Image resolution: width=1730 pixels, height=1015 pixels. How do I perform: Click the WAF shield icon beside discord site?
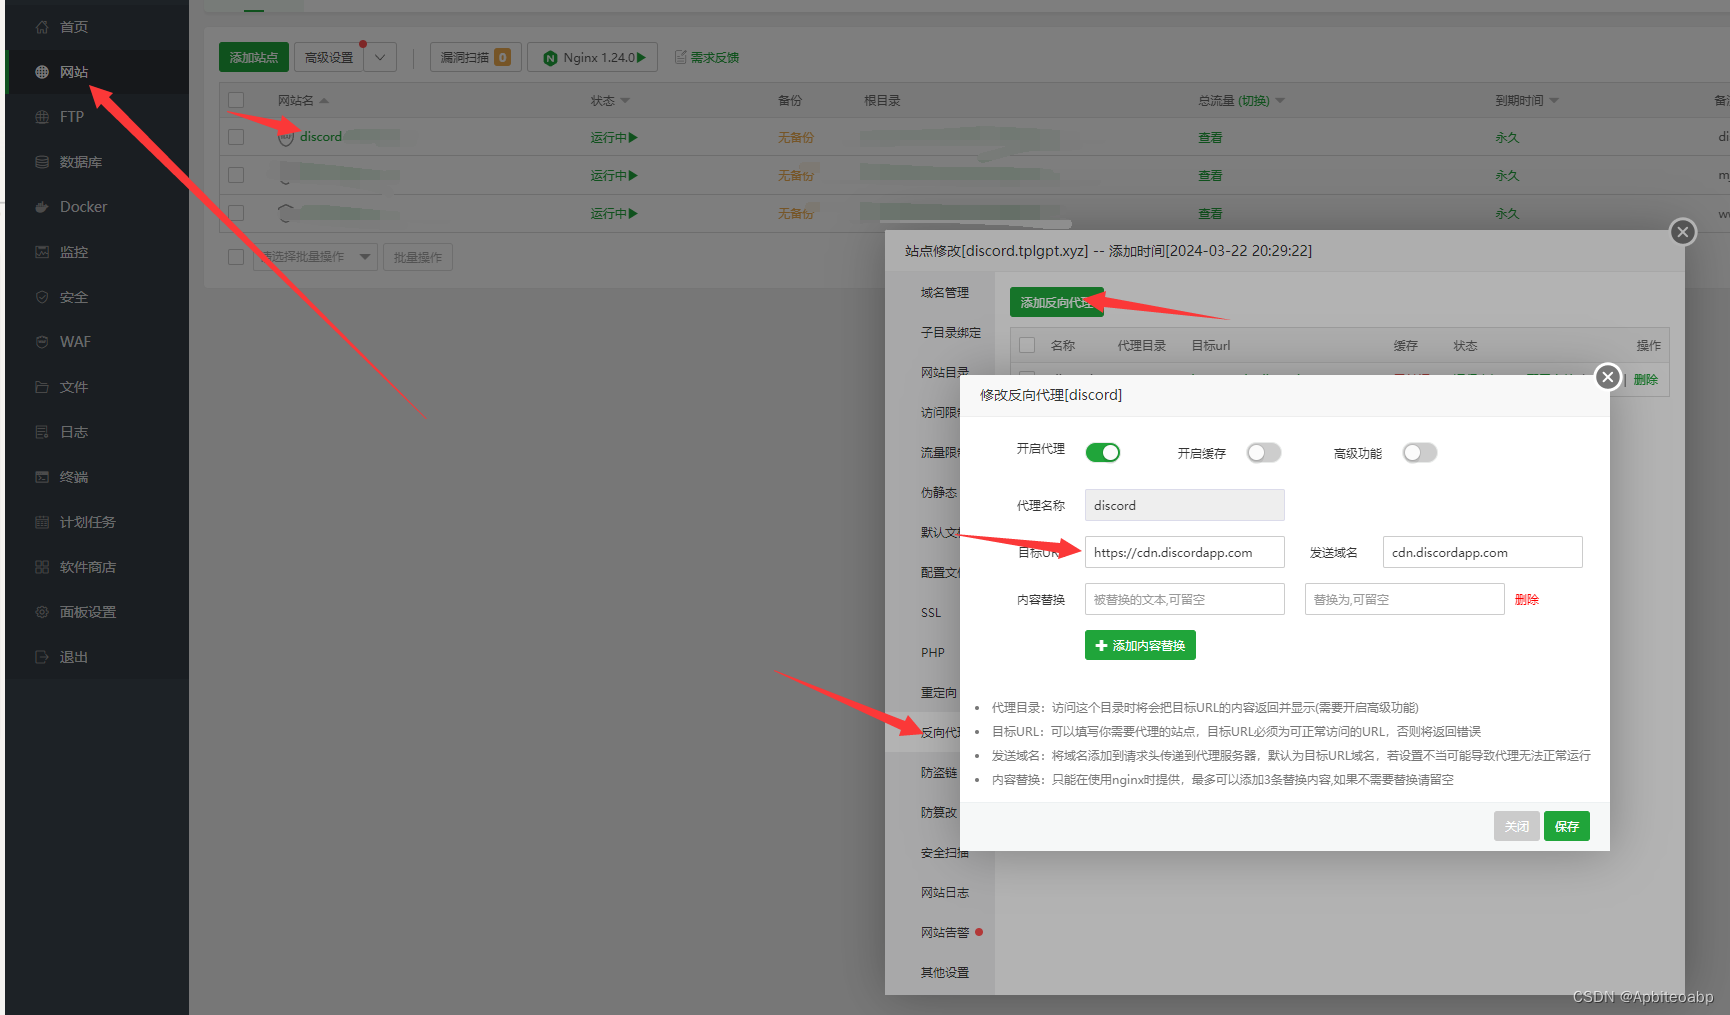(x=286, y=137)
